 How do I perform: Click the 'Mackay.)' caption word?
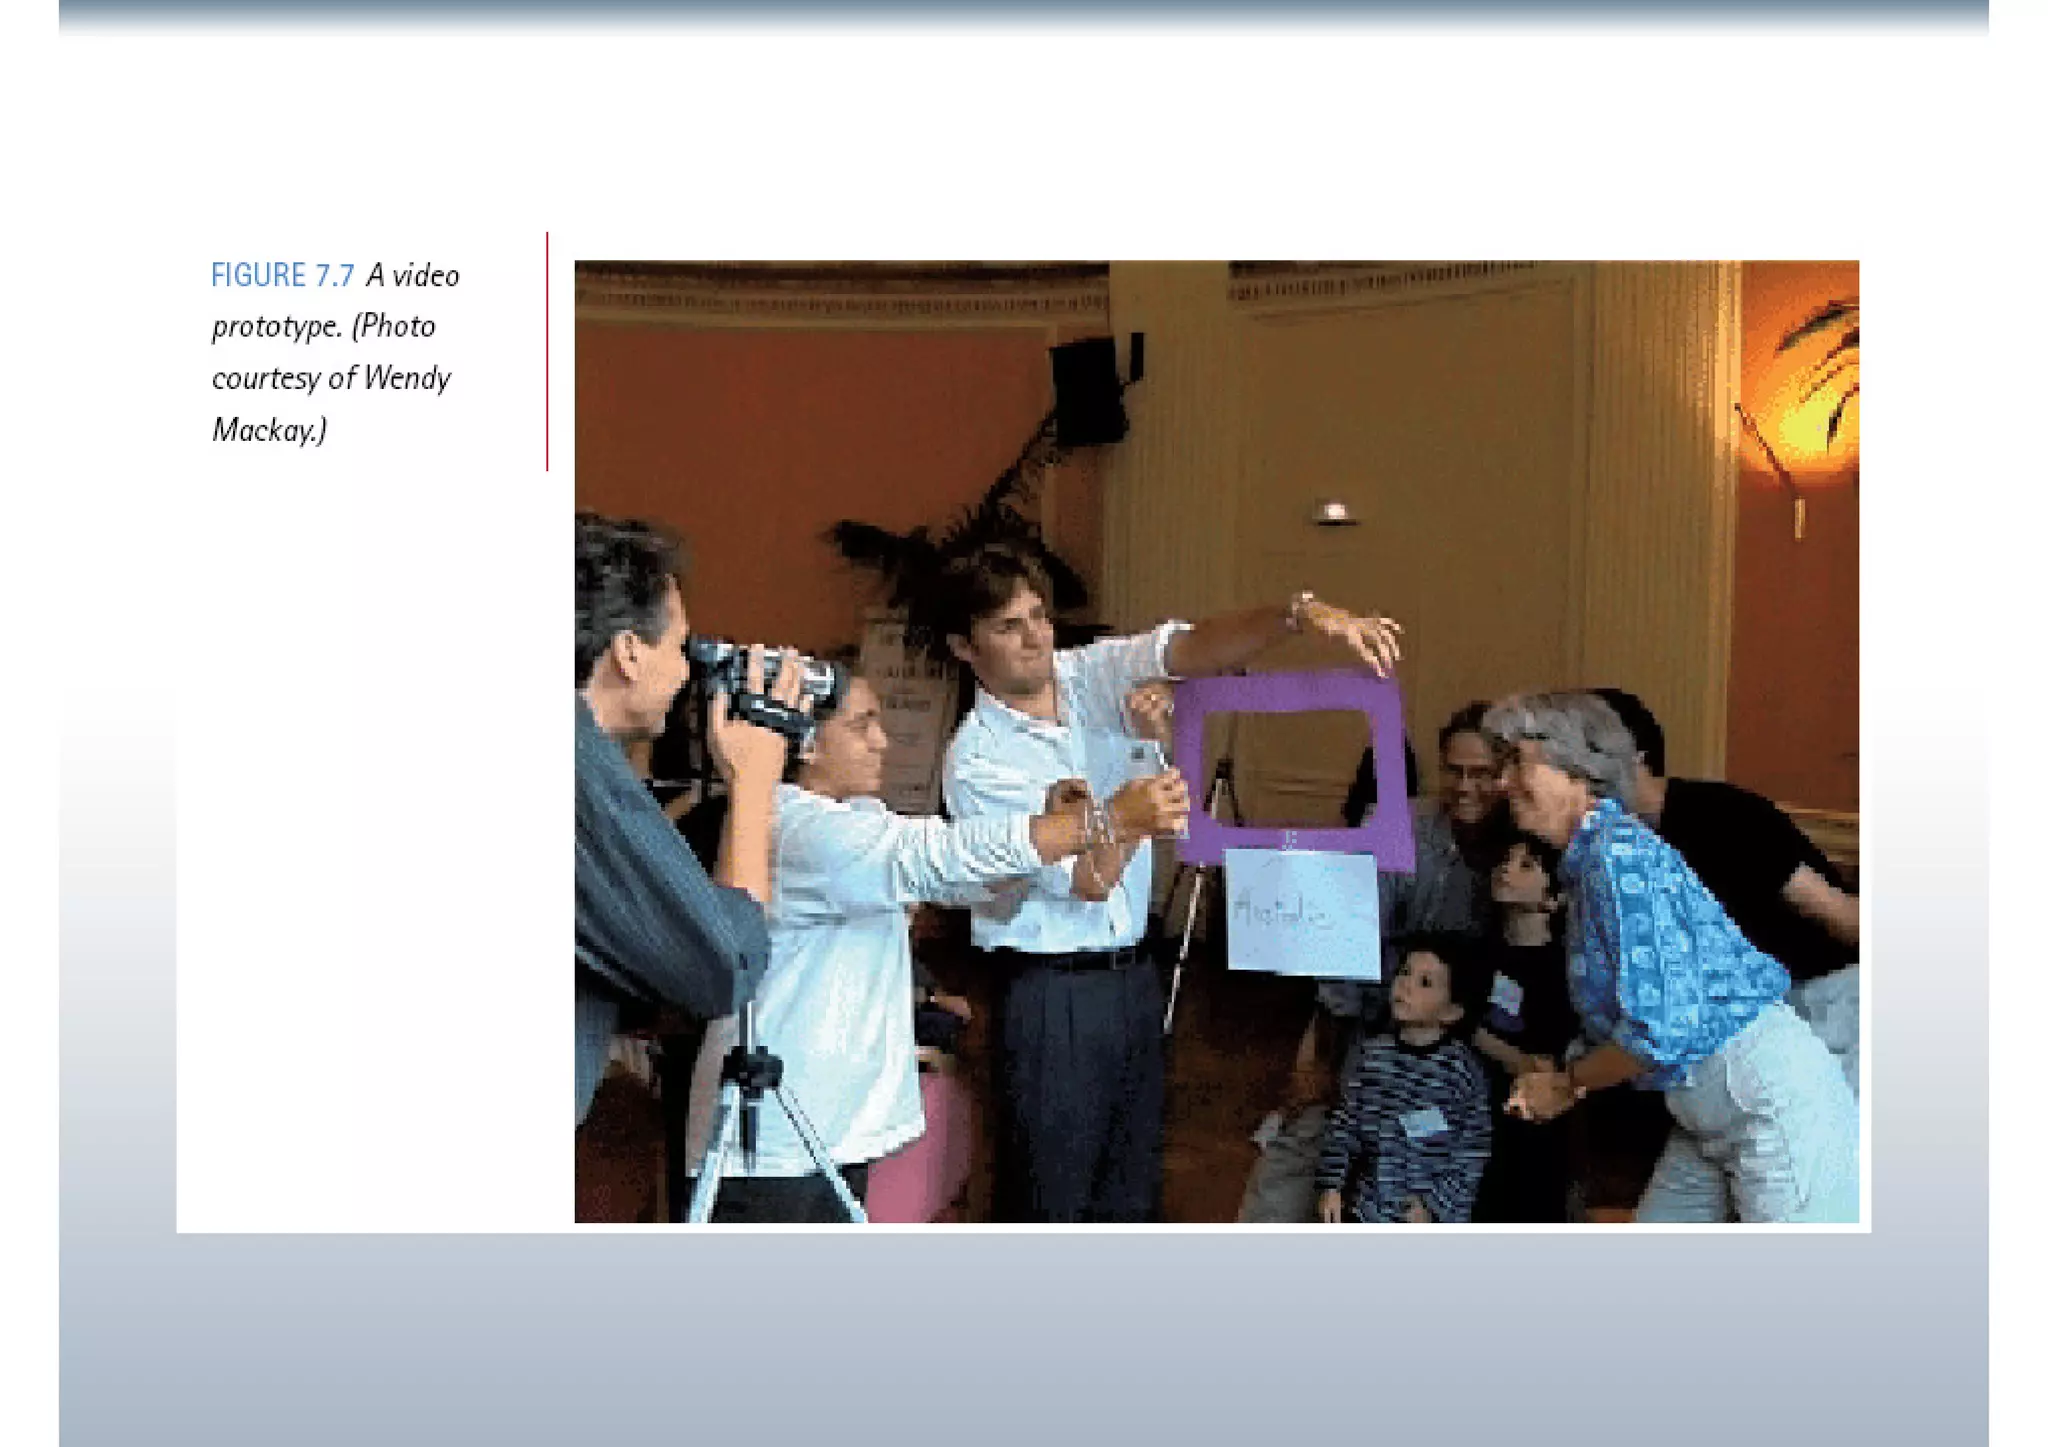point(269,431)
